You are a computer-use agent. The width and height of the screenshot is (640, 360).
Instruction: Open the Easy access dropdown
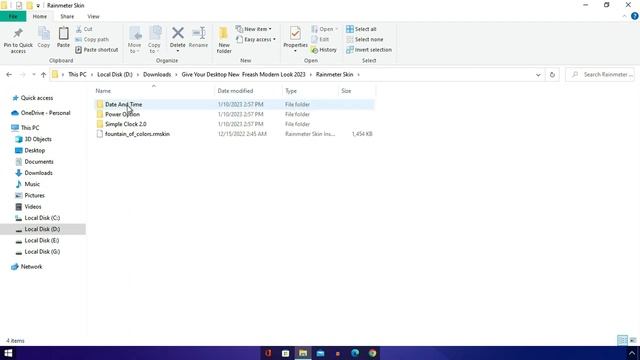pos(256,40)
